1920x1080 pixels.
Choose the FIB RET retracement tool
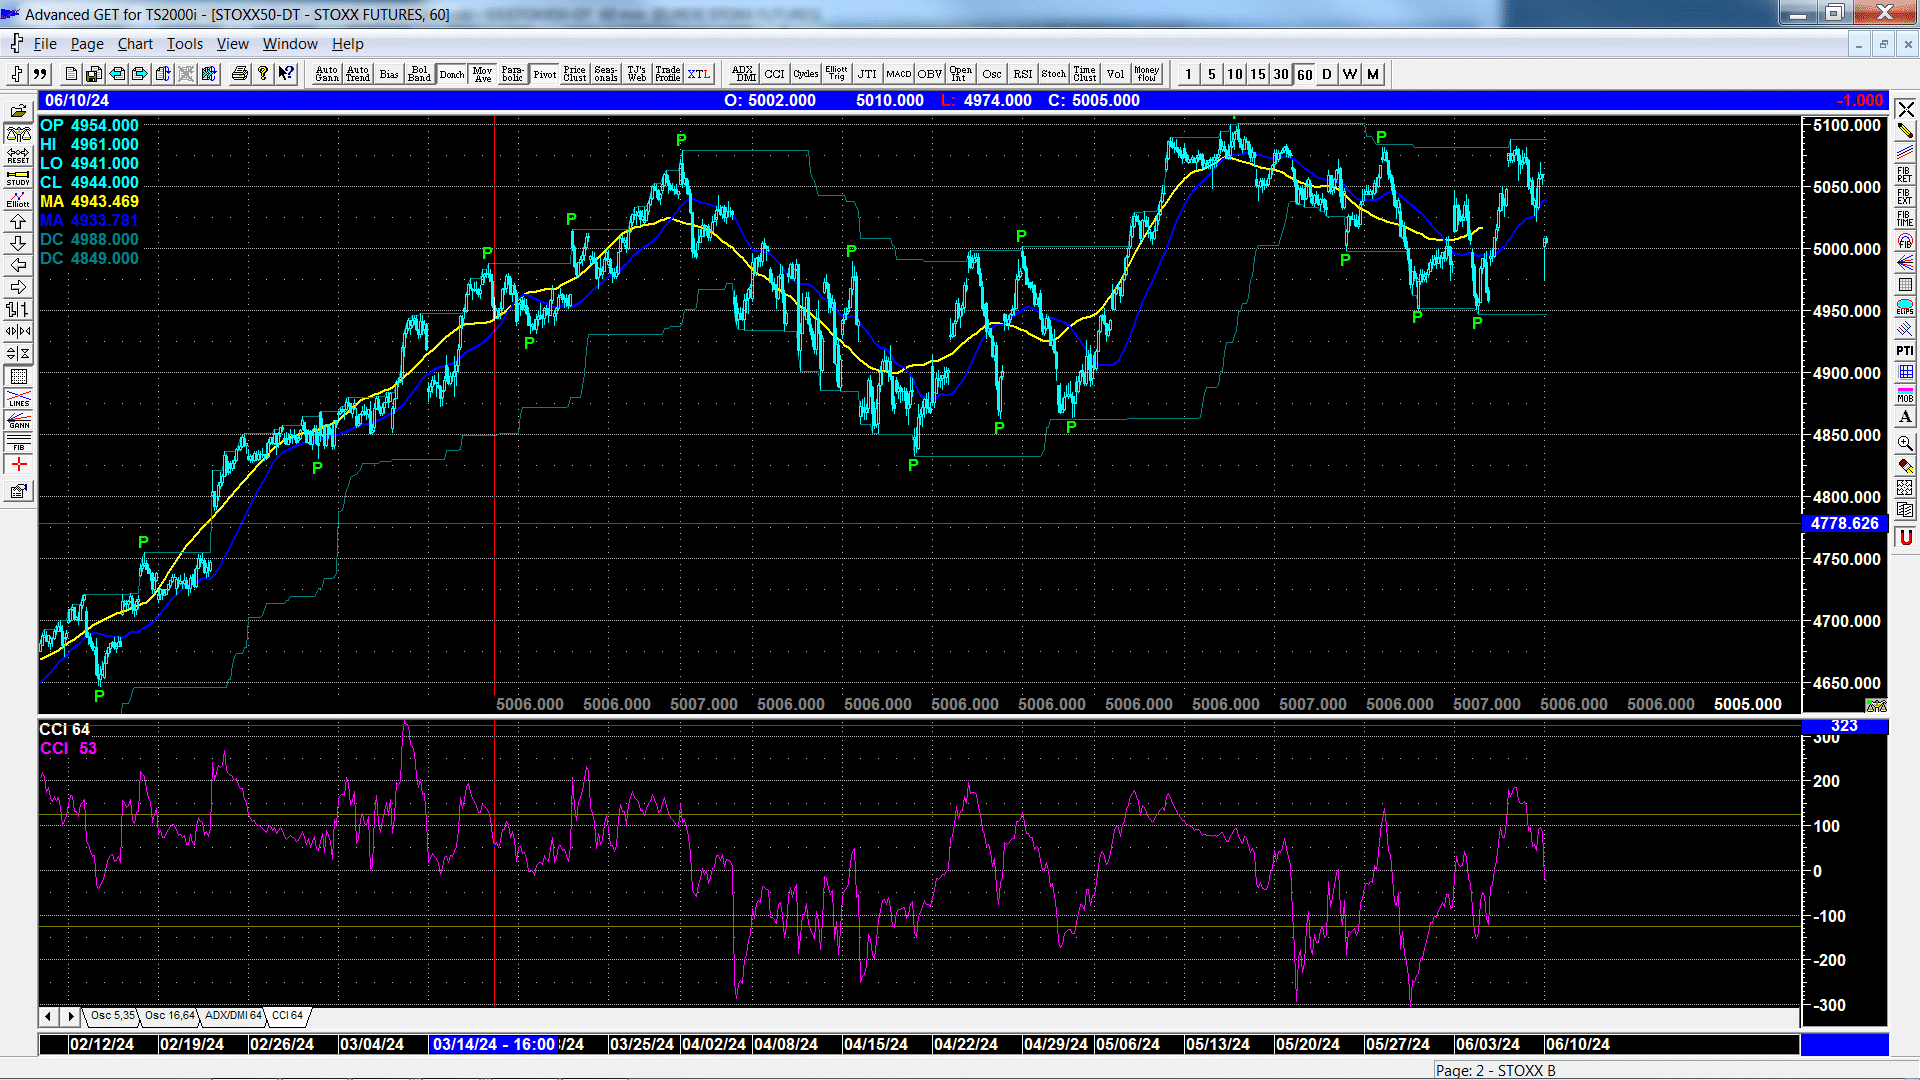pos(1905,174)
